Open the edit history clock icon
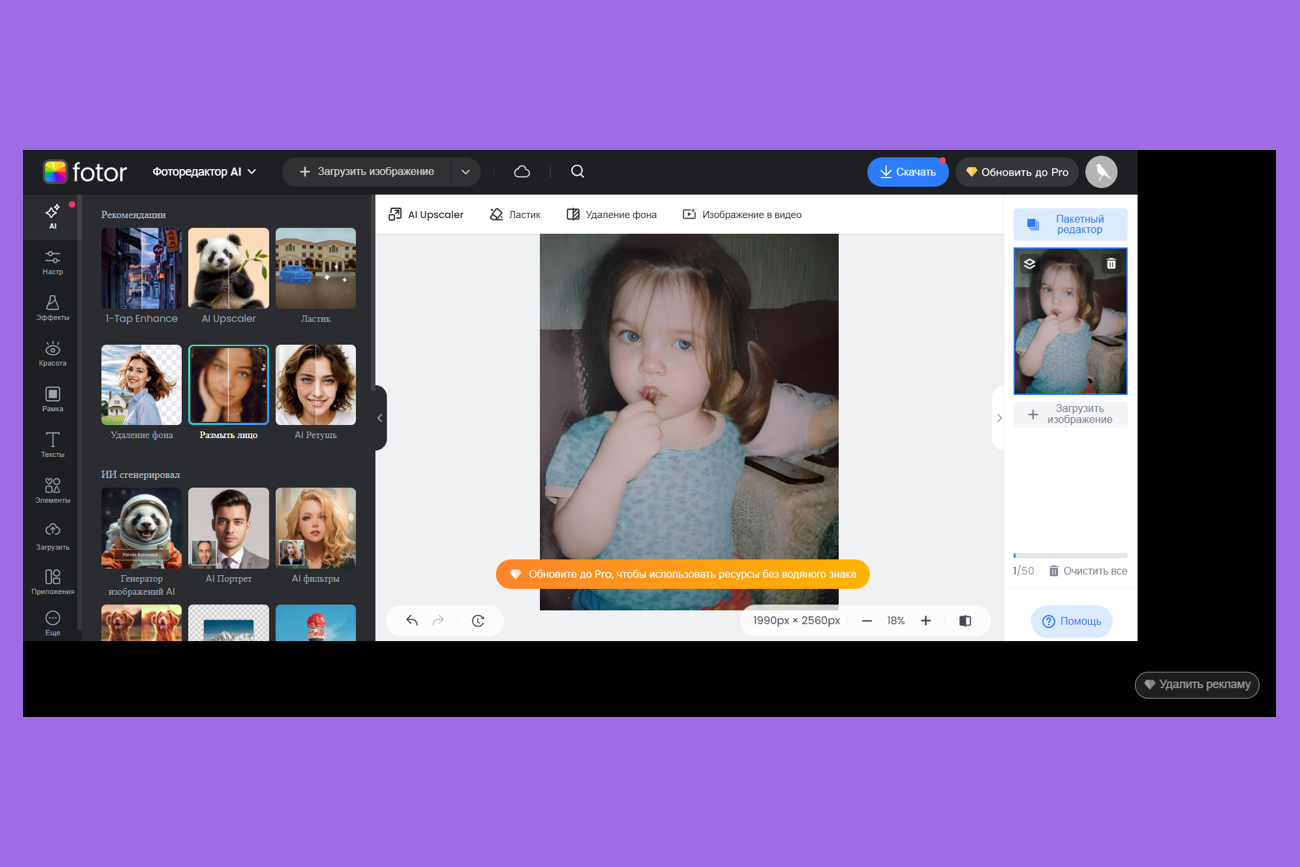Viewport: 1300px width, 867px height. click(478, 621)
